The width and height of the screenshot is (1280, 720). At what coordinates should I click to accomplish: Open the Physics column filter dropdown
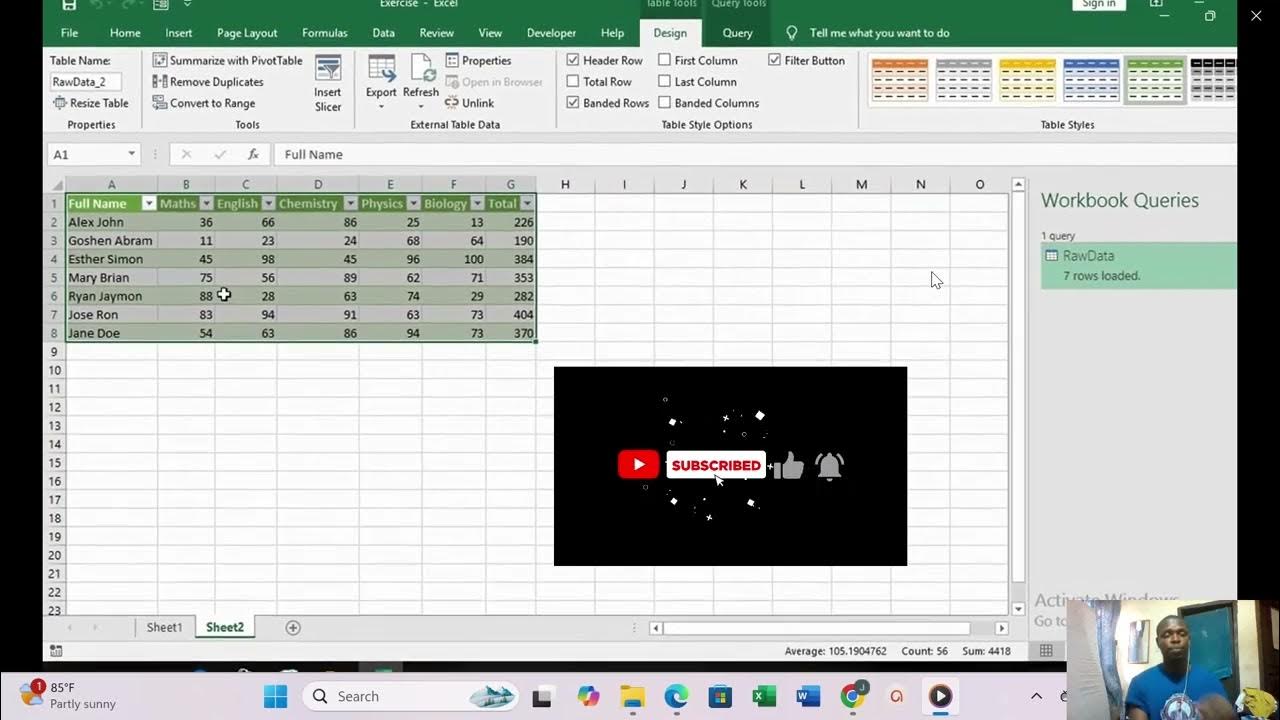pyautogui.click(x=413, y=204)
